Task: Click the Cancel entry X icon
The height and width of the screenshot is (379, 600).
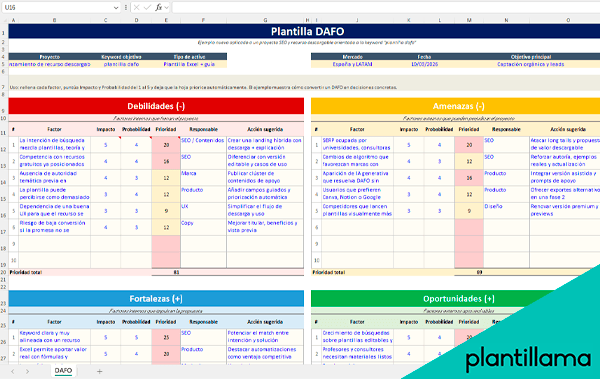Action: pos(137,8)
